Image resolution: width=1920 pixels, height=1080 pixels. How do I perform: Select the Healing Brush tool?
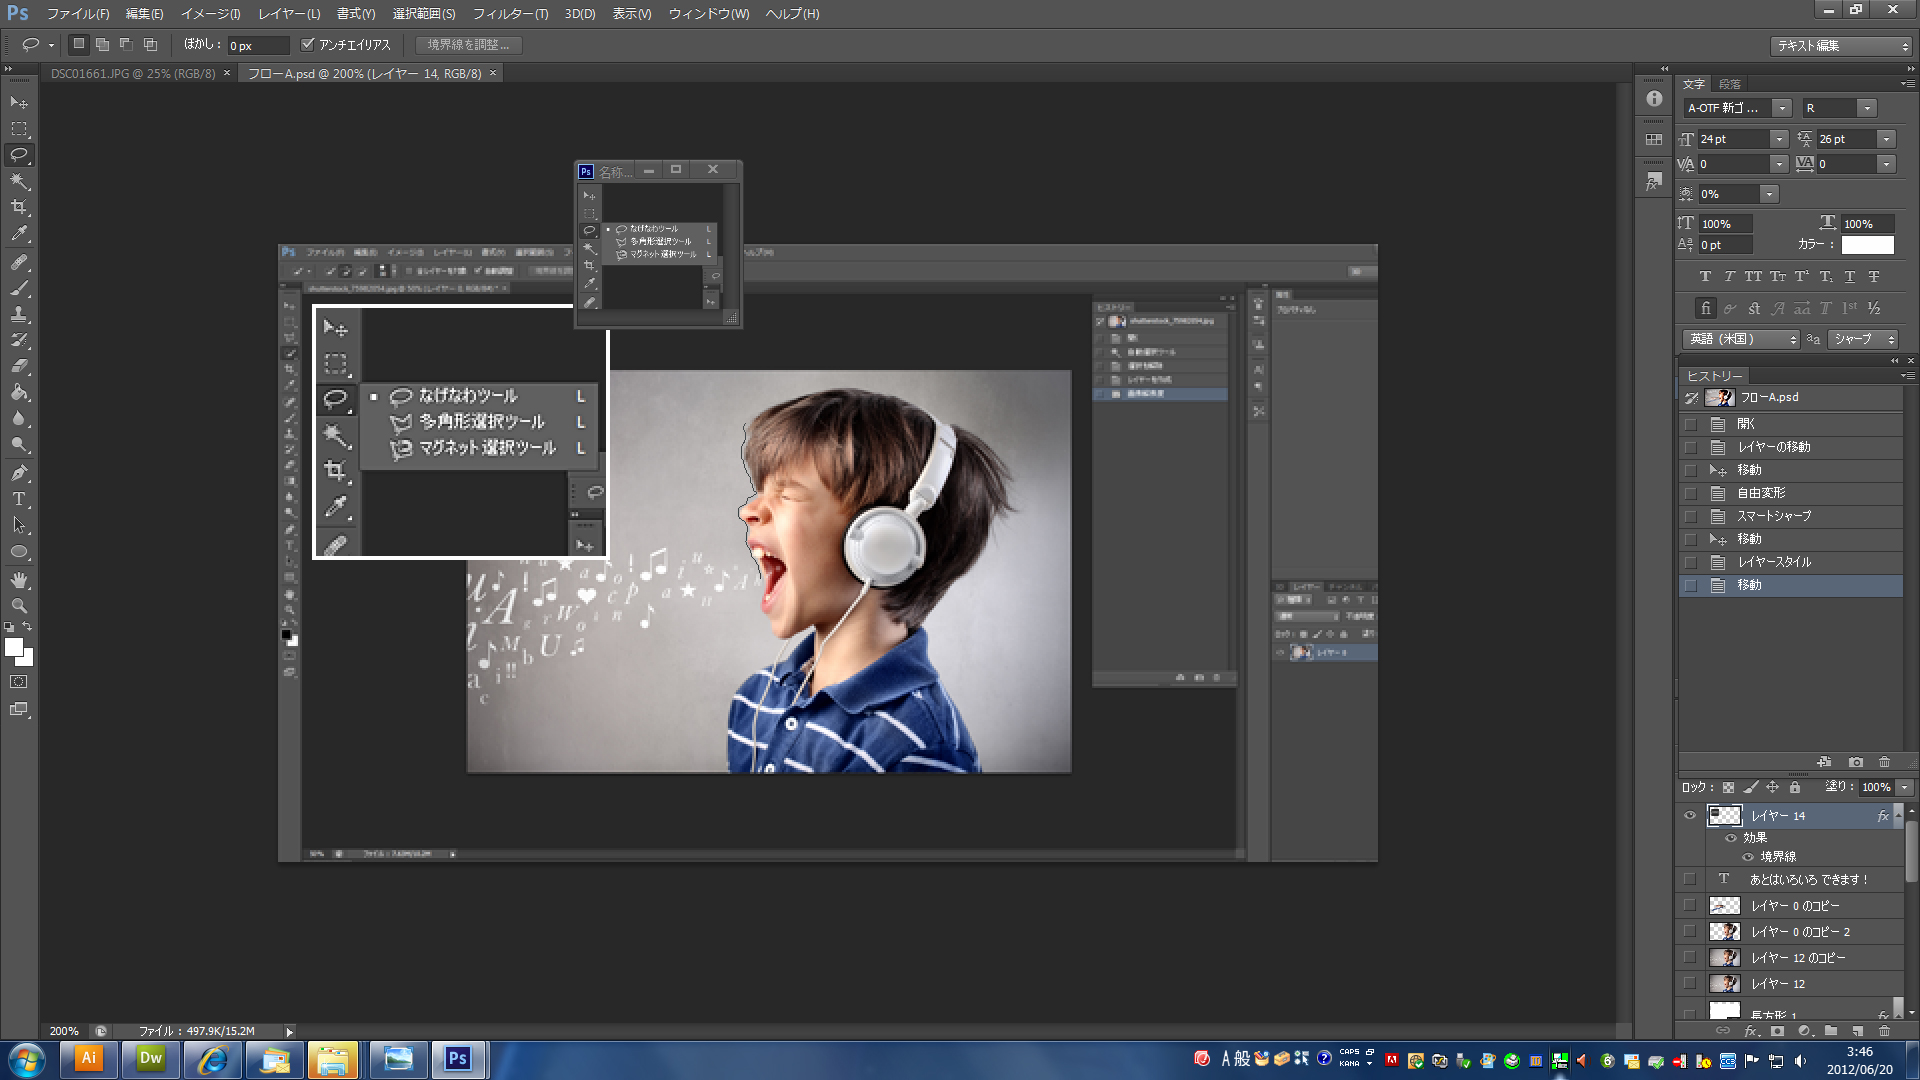[x=19, y=262]
